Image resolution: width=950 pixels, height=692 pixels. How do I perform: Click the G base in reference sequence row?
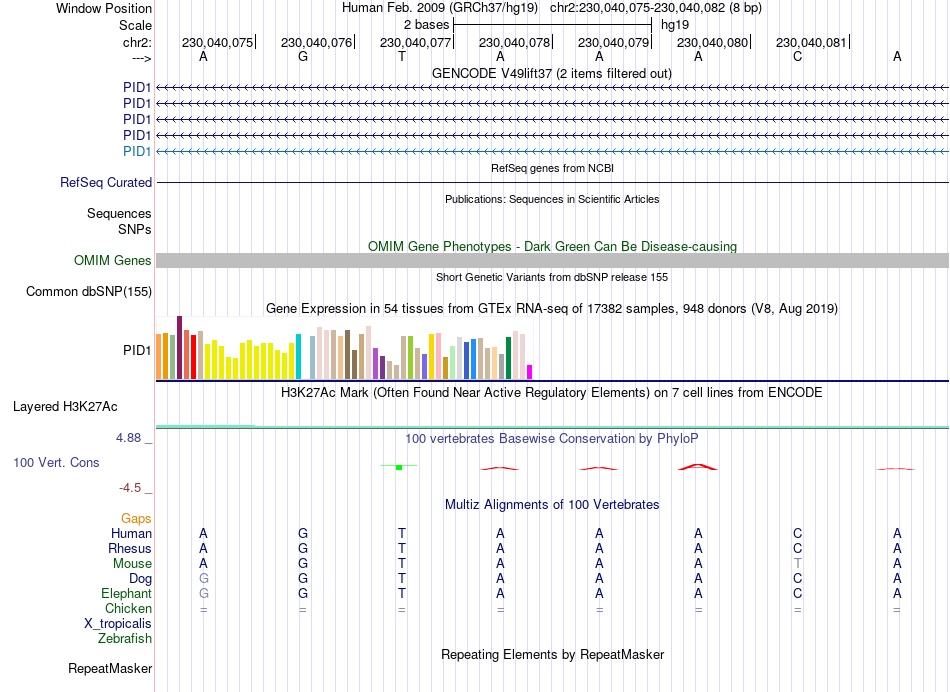pos(303,56)
